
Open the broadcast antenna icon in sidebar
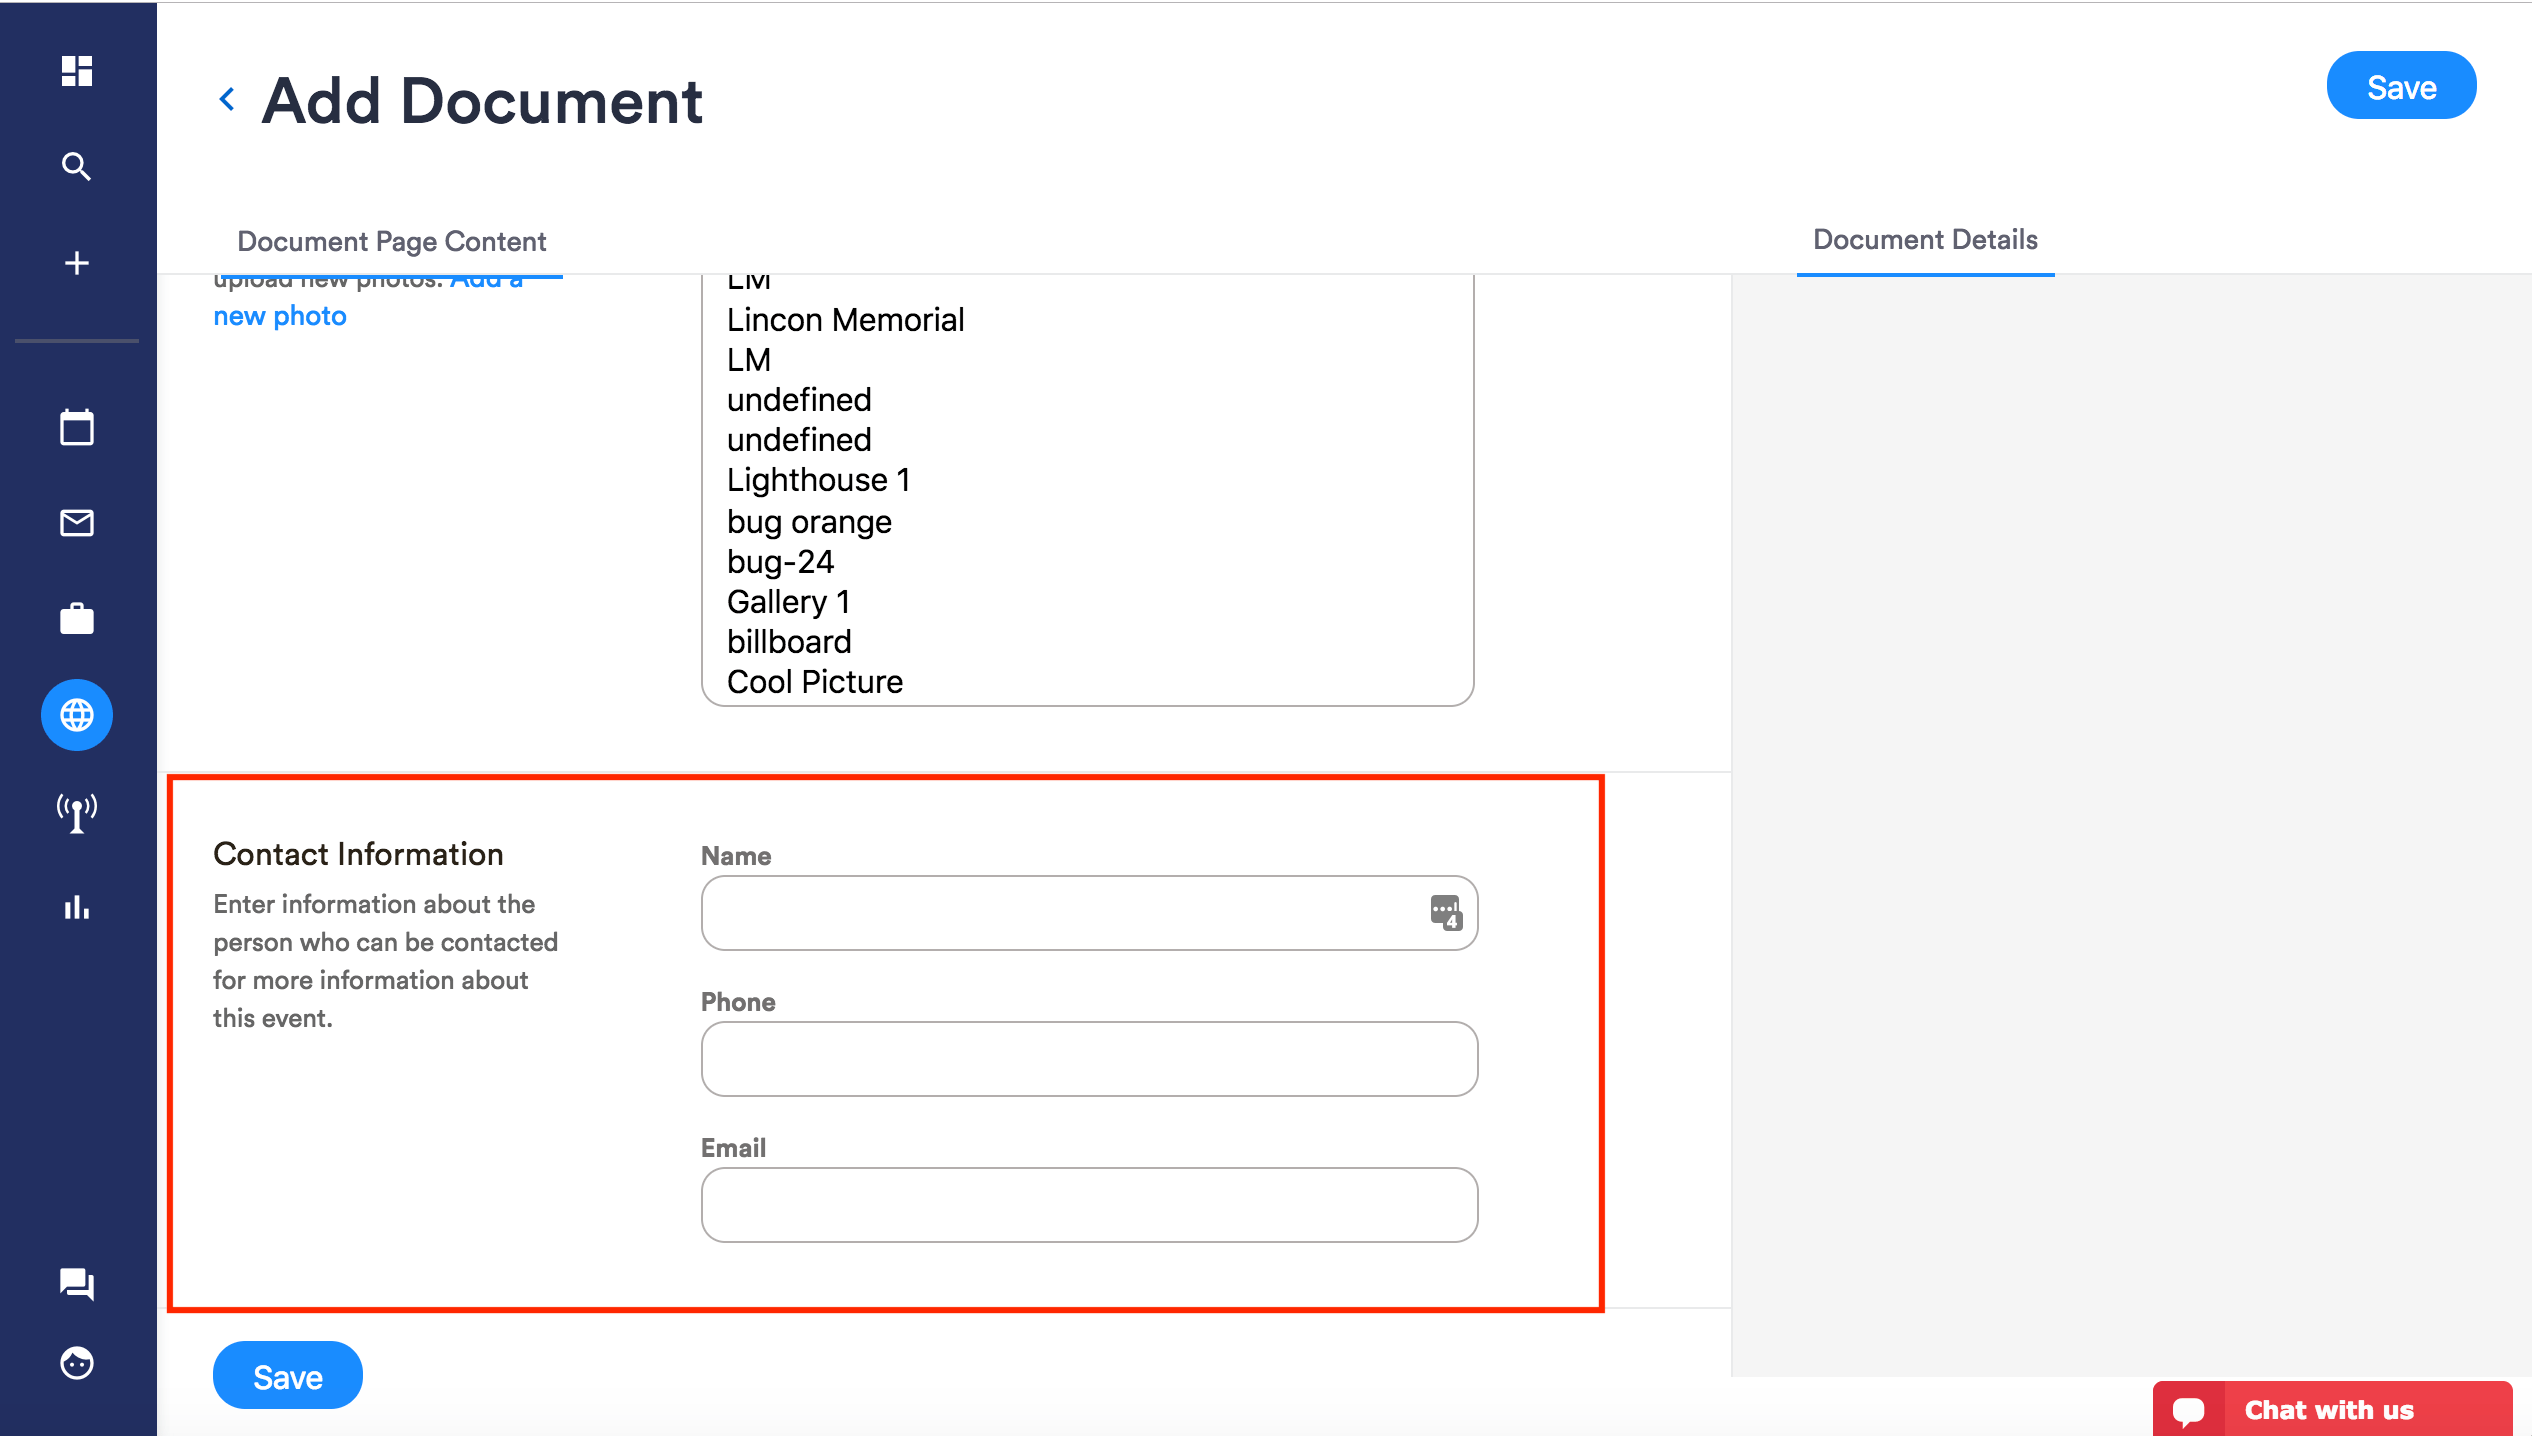(77, 812)
